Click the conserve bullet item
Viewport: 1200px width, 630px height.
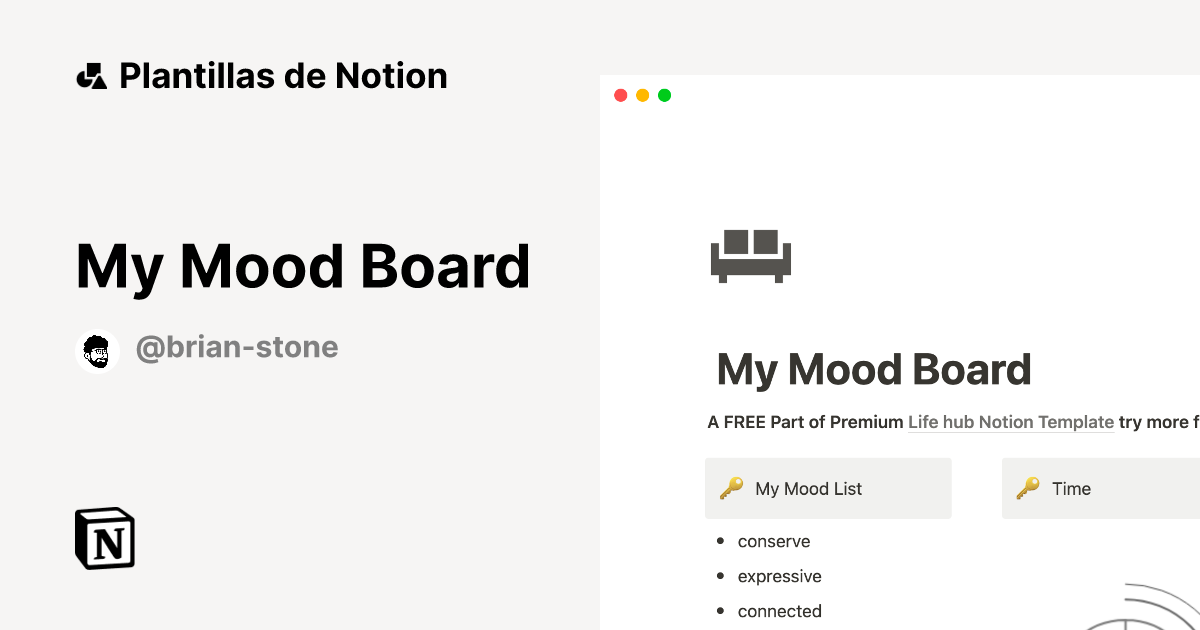tap(773, 541)
